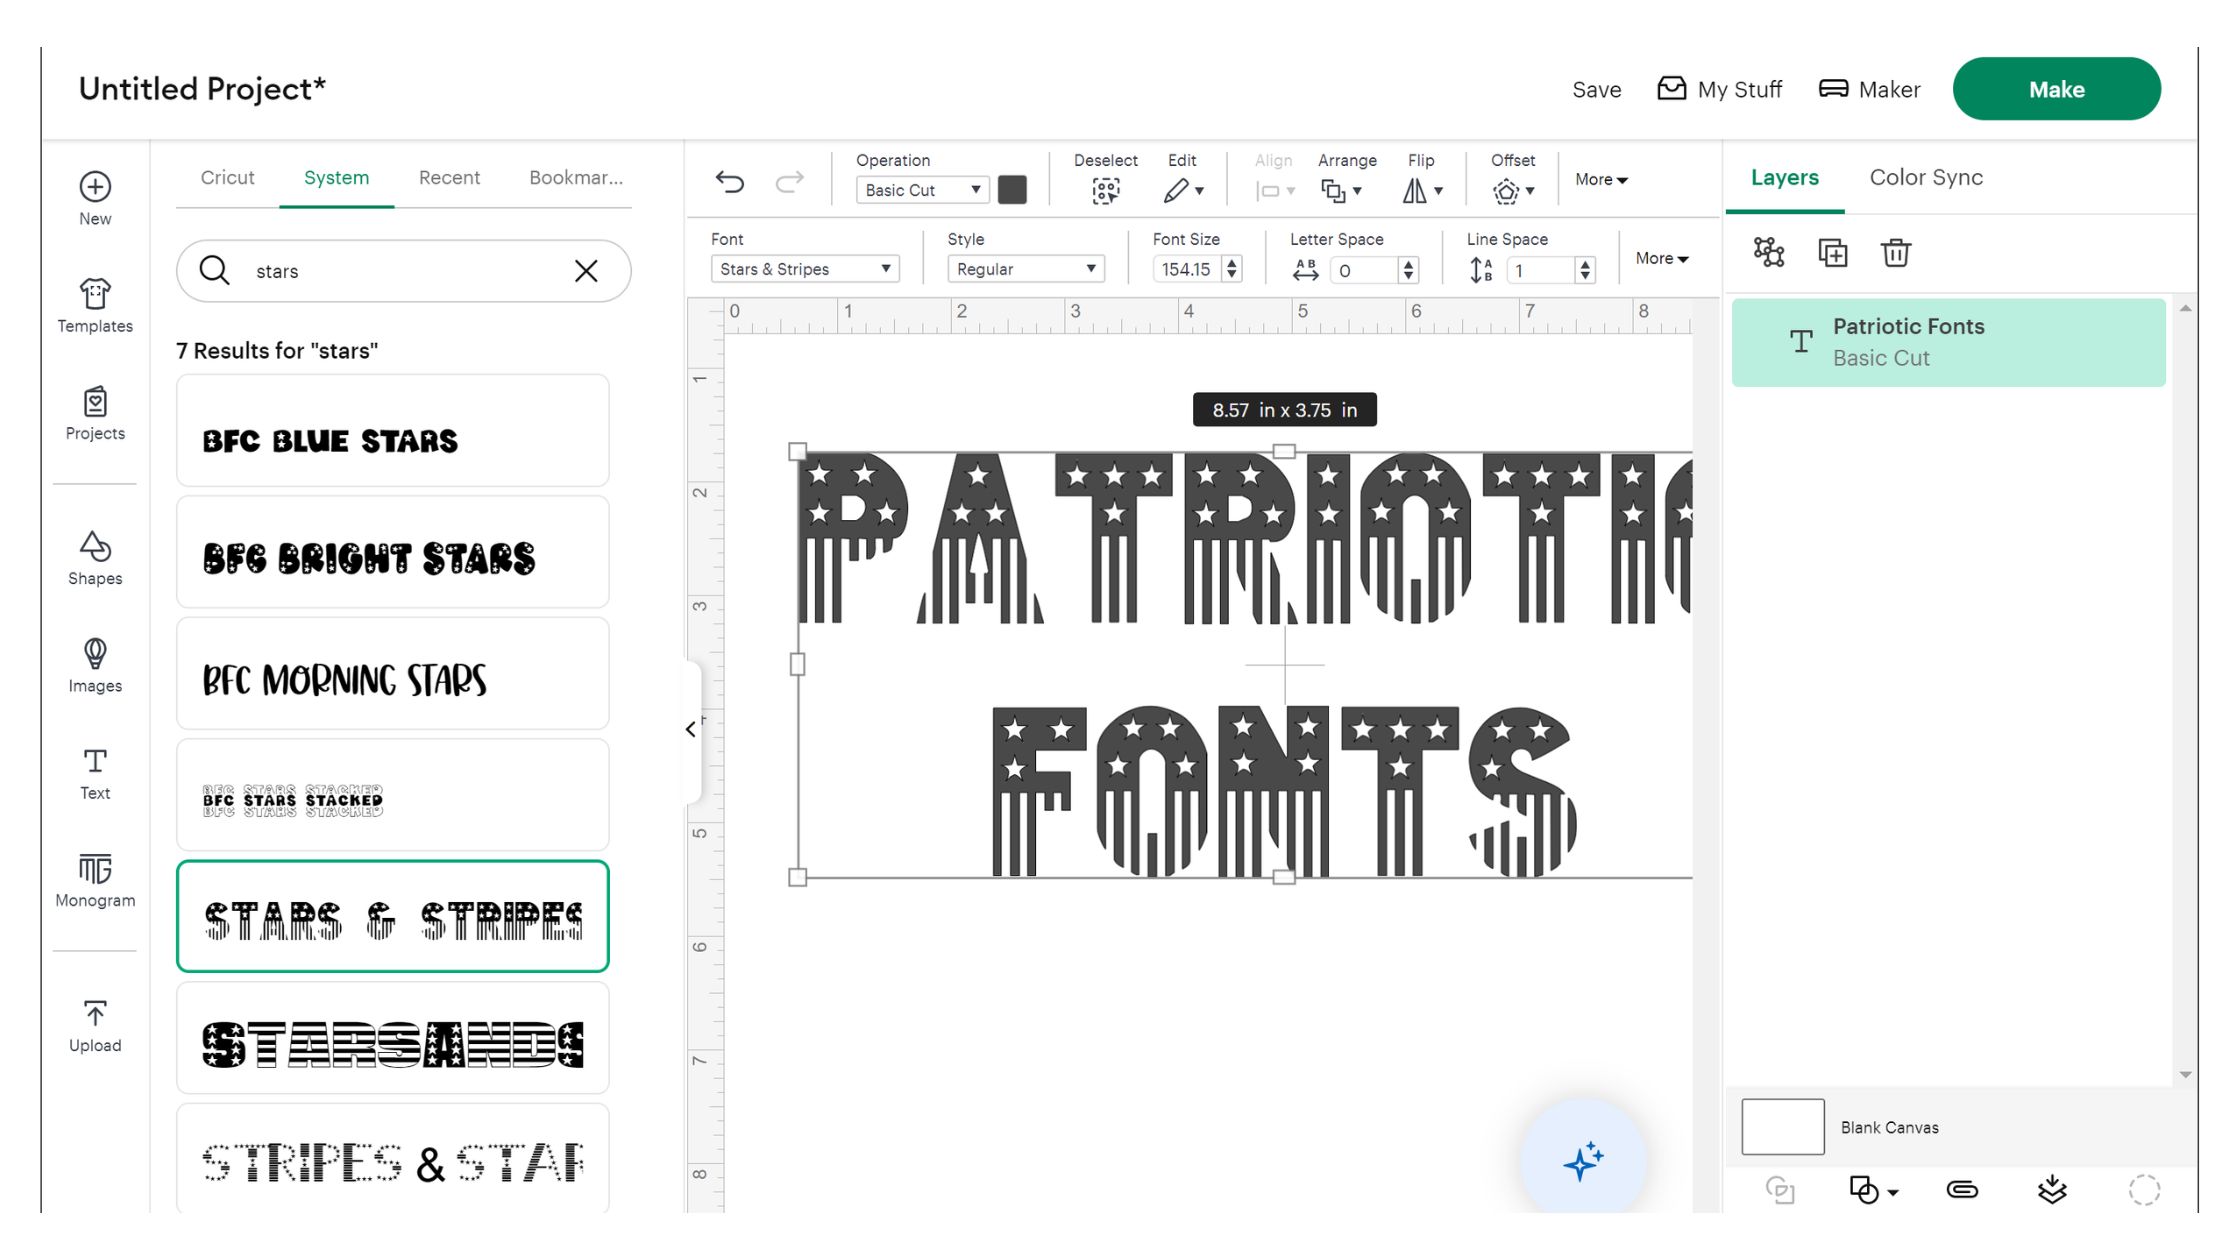
Task: Click the Monogram sidebar icon
Action: pyautogui.click(x=95, y=878)
